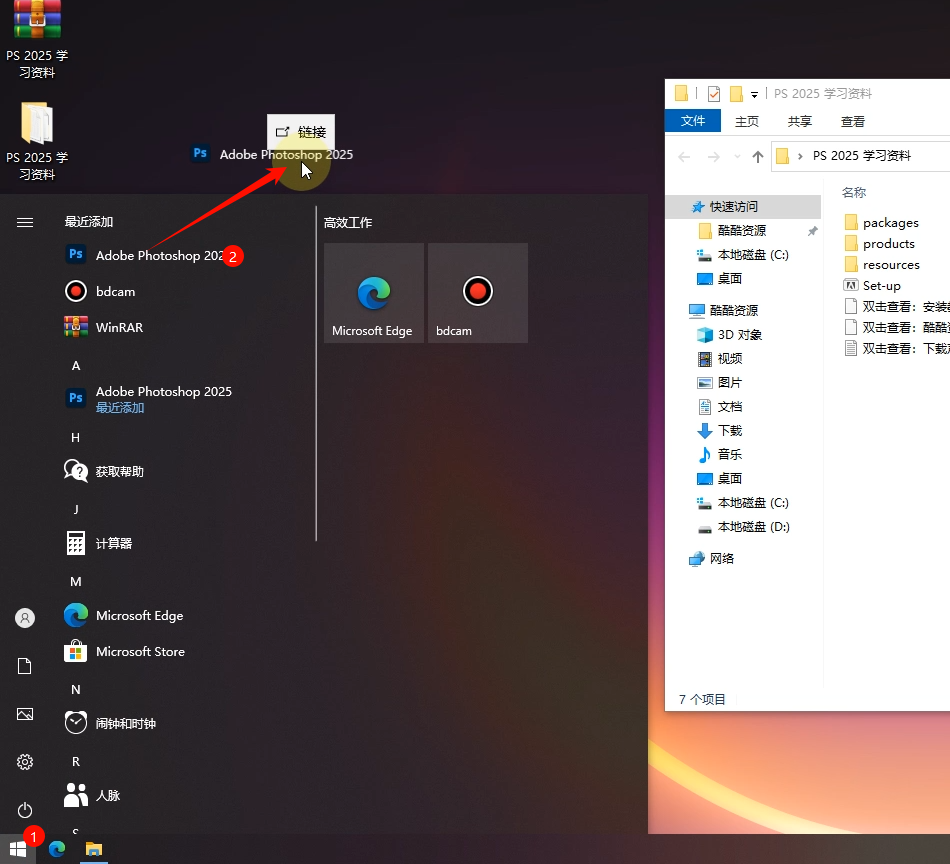The image size is (950, 864).
Task: Click the Start menu power icon
Action: tap(25, 809)
